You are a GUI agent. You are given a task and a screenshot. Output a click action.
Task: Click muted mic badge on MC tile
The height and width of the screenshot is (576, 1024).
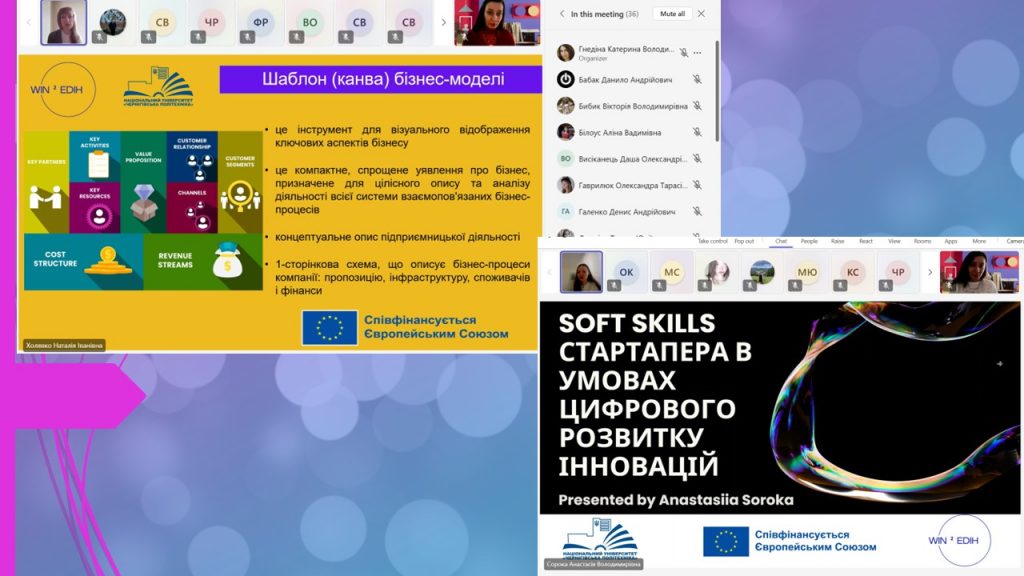659,285
